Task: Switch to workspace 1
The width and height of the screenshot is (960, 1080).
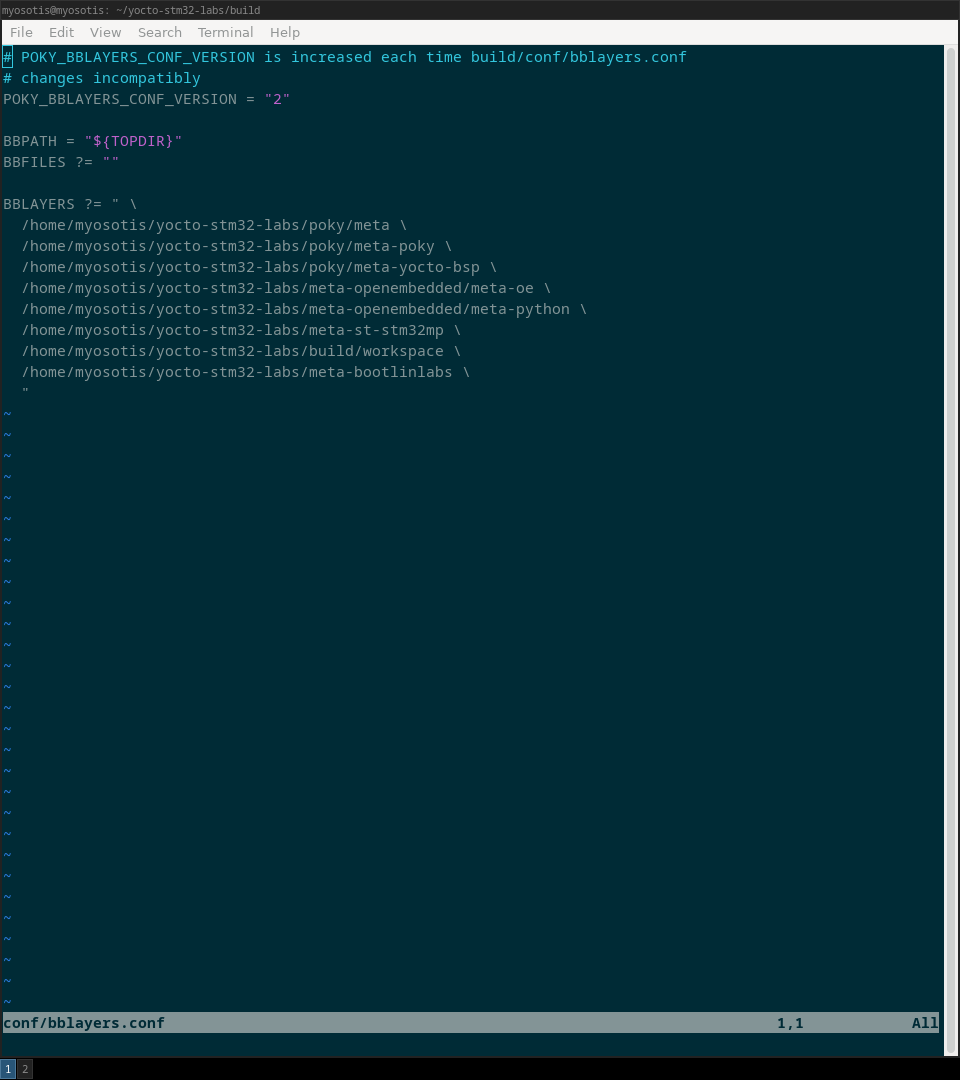Action: pyautogui.click(x=7, y=1069)
